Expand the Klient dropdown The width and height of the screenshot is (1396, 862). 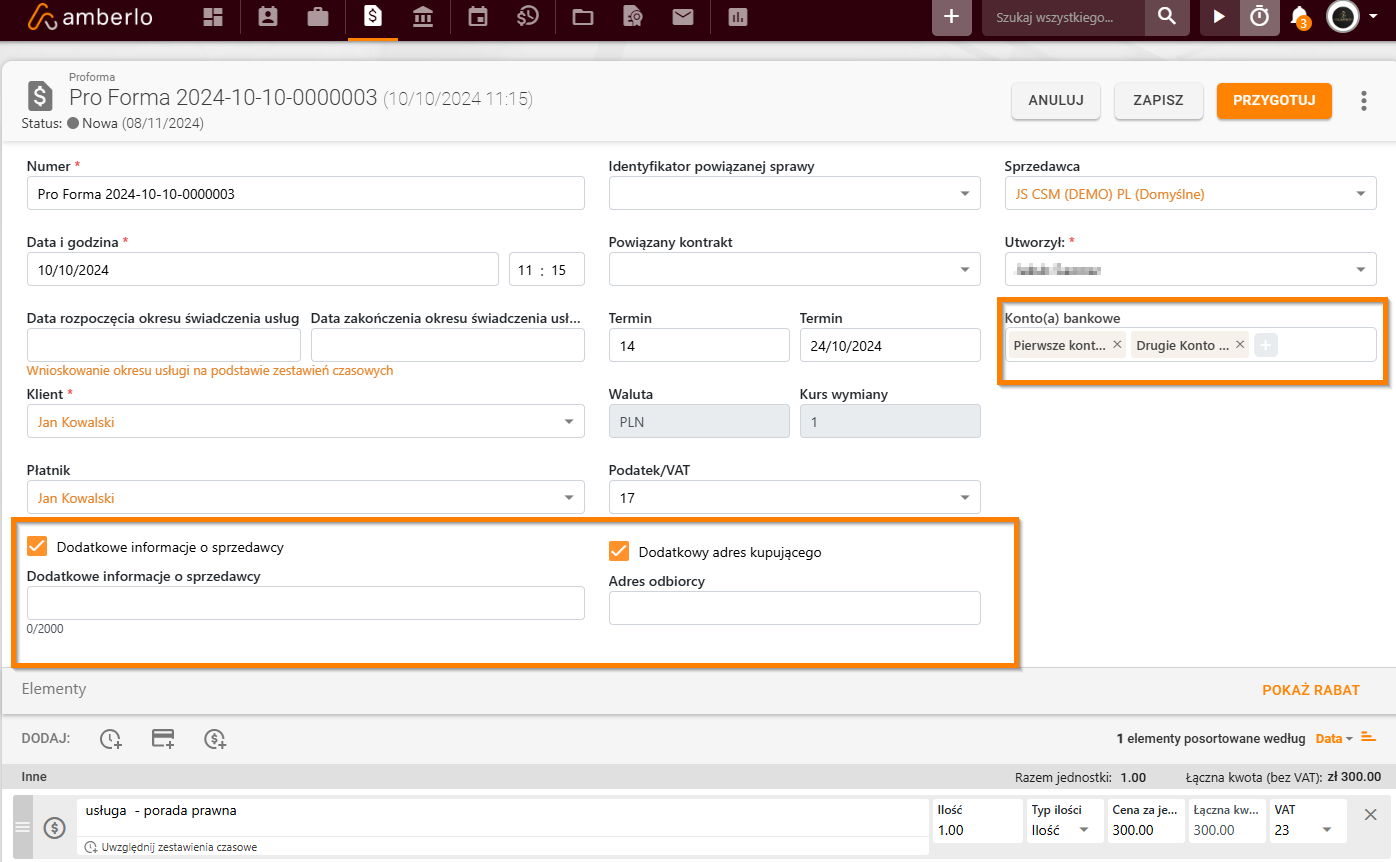tap(569, 422)
